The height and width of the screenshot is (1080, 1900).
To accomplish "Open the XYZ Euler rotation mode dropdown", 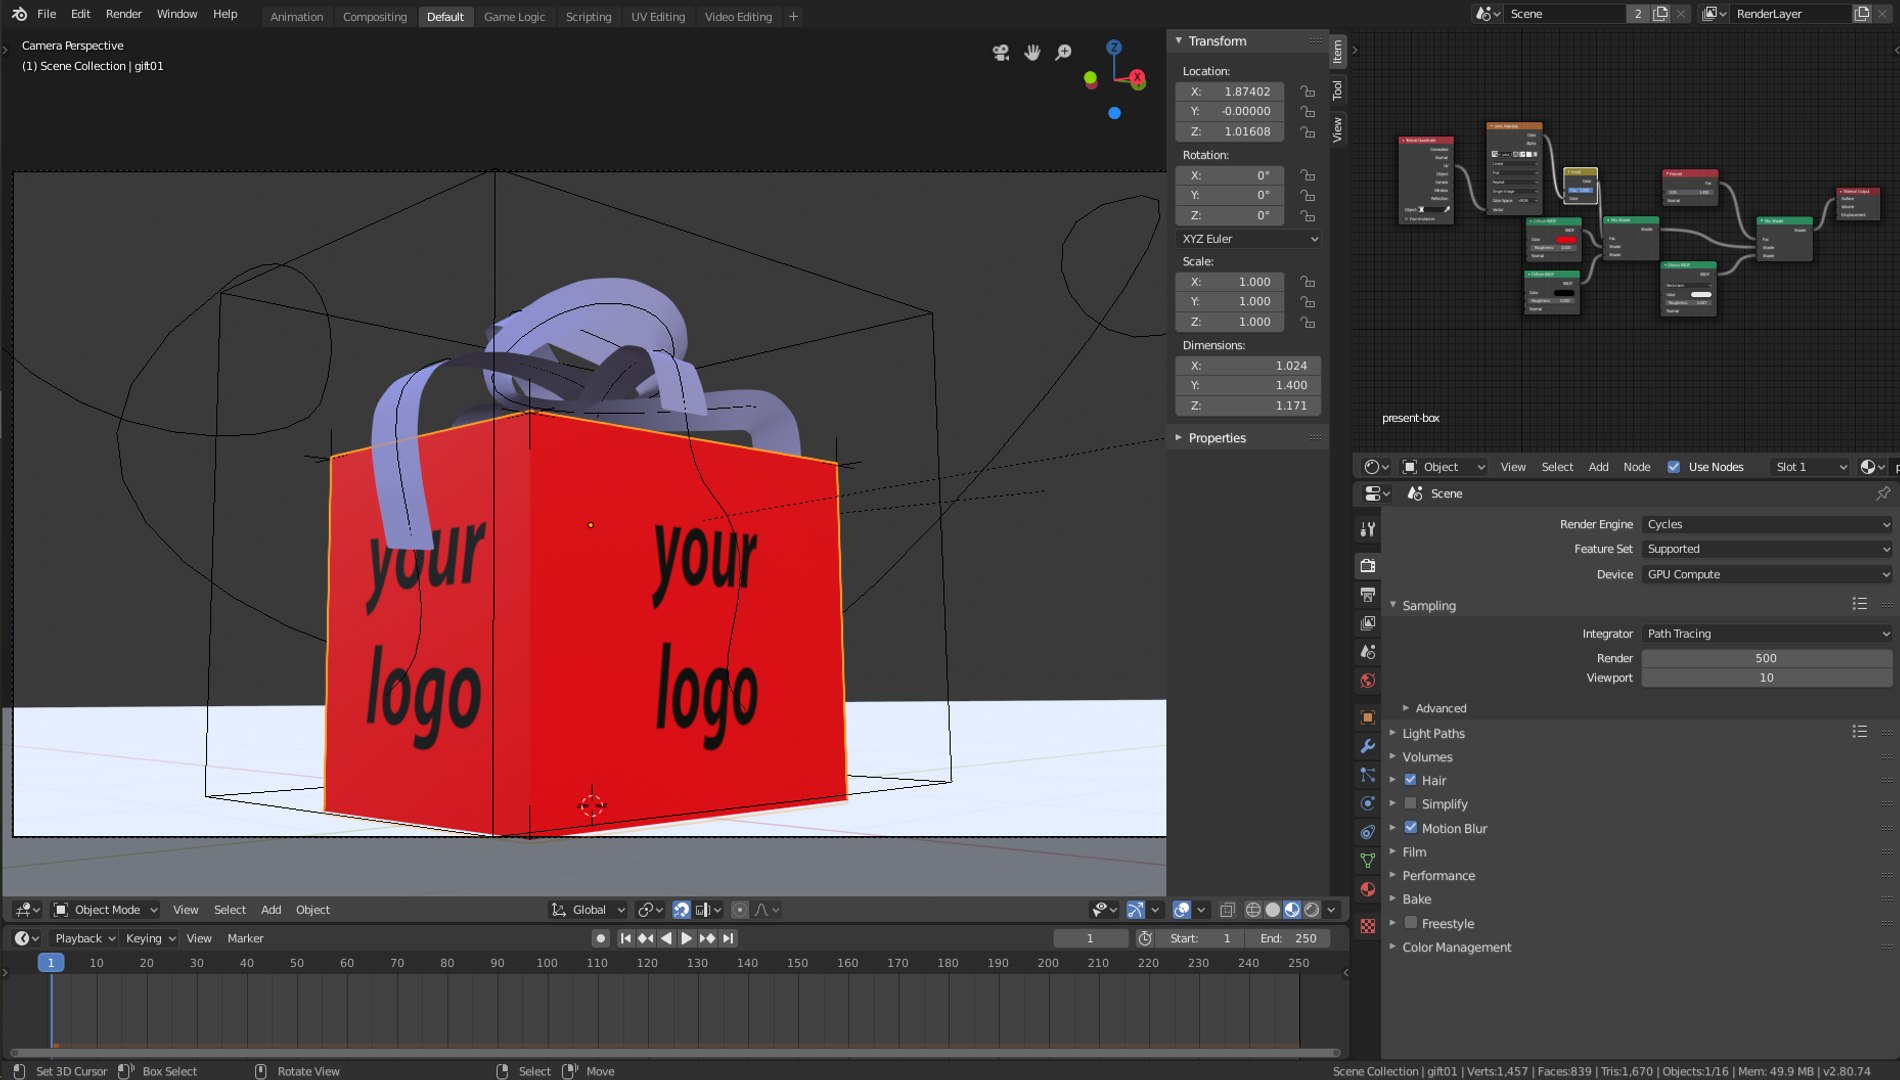I will coord(1249,239).
